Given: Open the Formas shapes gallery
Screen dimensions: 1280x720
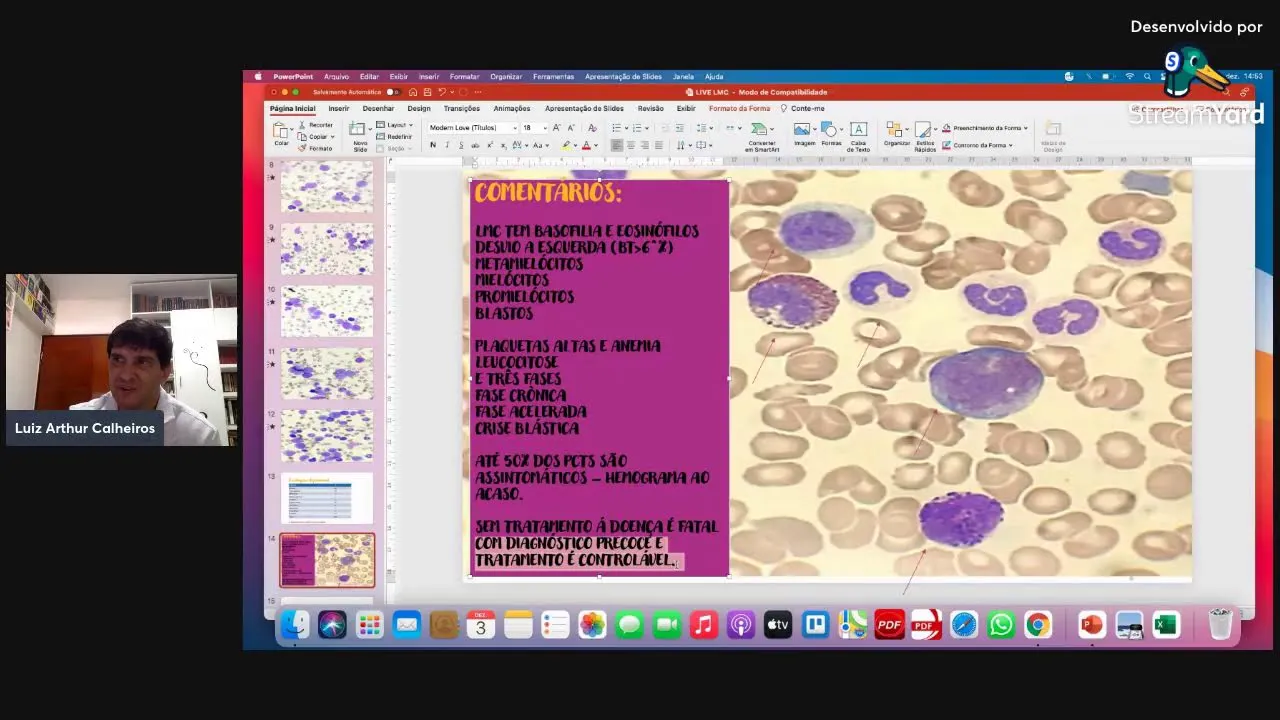Looking at the screenshot, I should point(831,136).
